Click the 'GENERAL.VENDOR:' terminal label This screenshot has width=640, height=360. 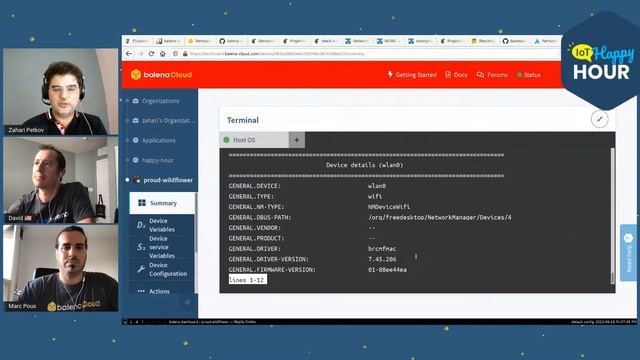coord(255,228)
